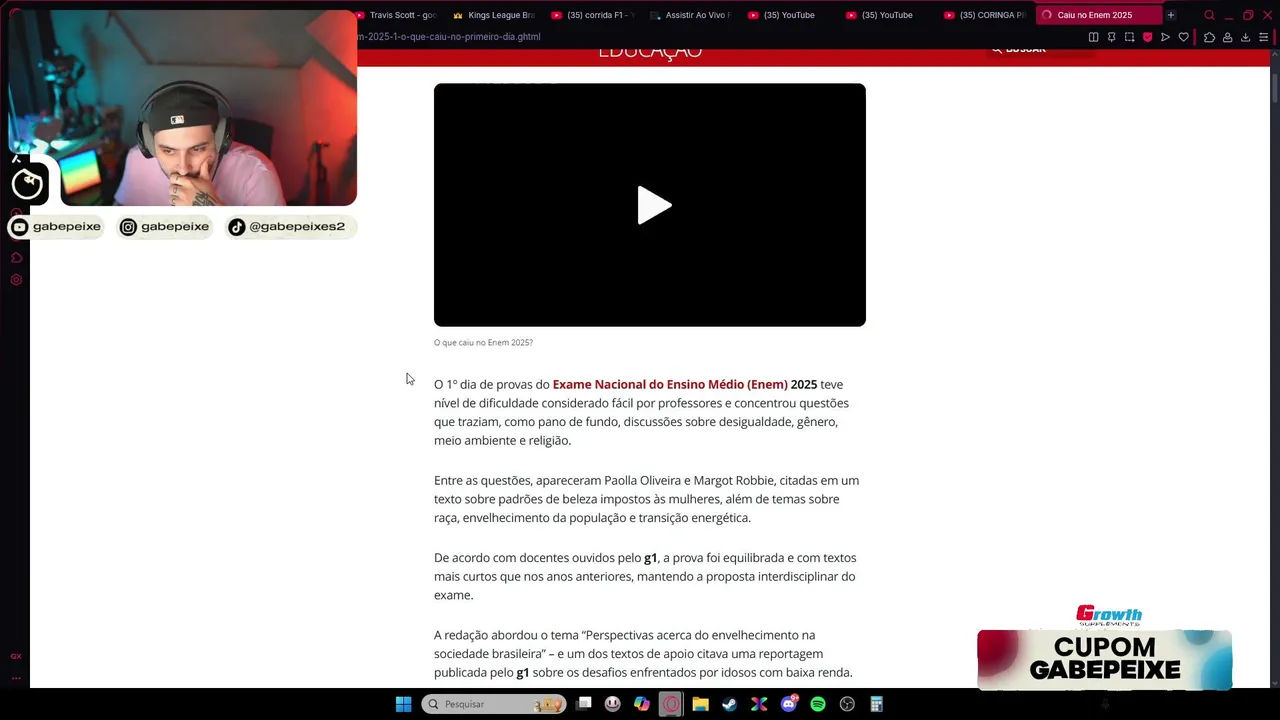Open the profile account icon

coord(1227,37)
